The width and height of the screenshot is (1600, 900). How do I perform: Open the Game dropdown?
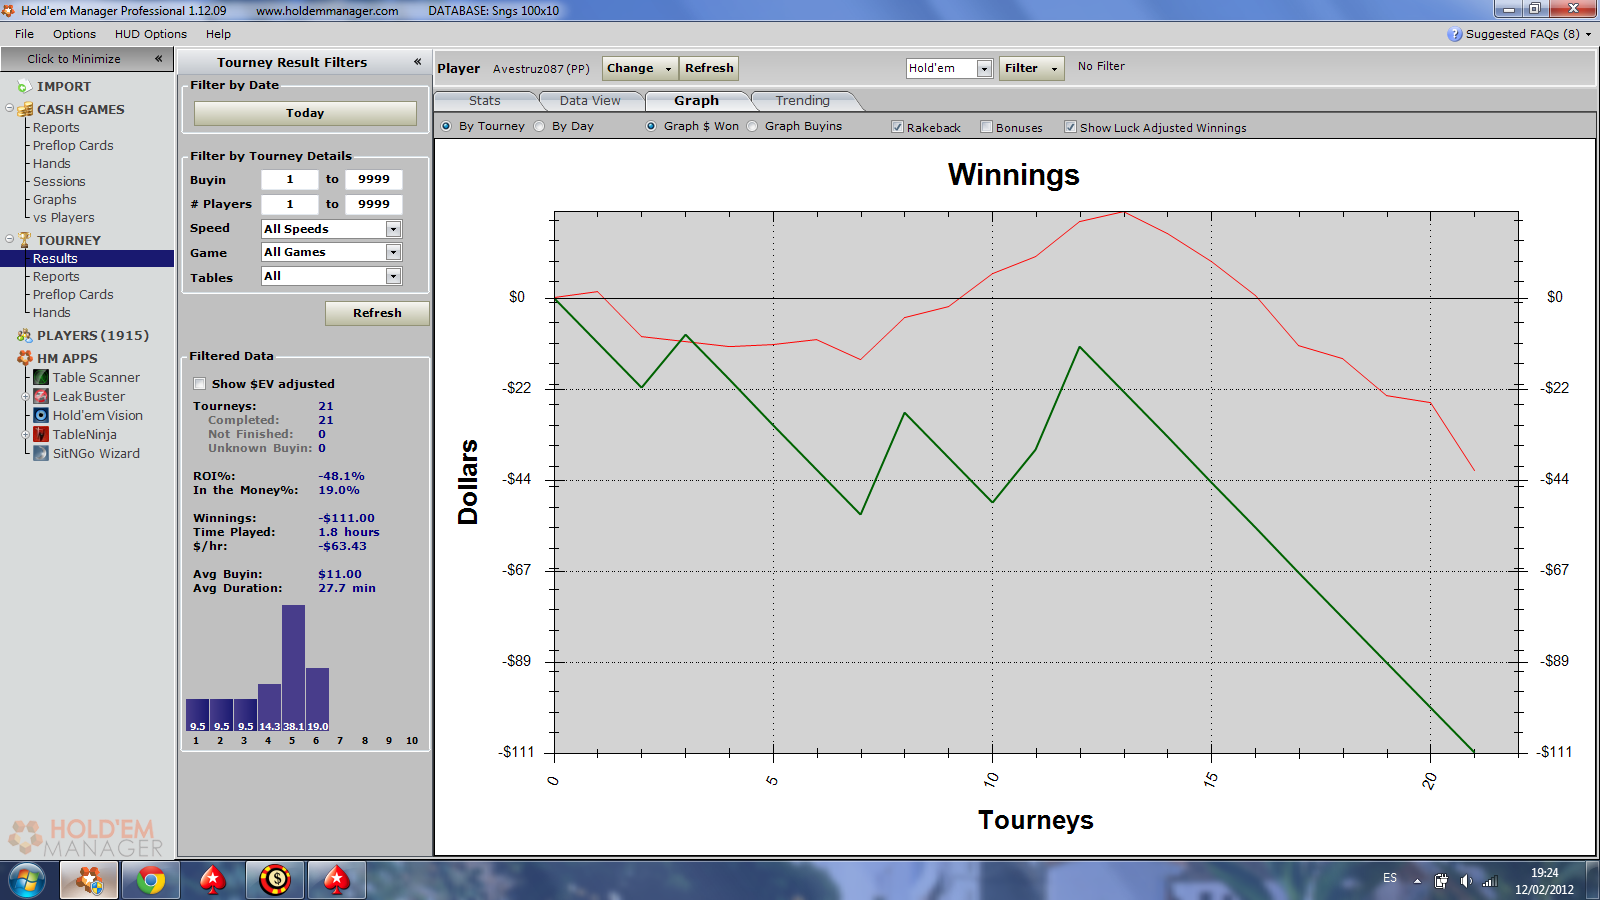tap(393, 253)
